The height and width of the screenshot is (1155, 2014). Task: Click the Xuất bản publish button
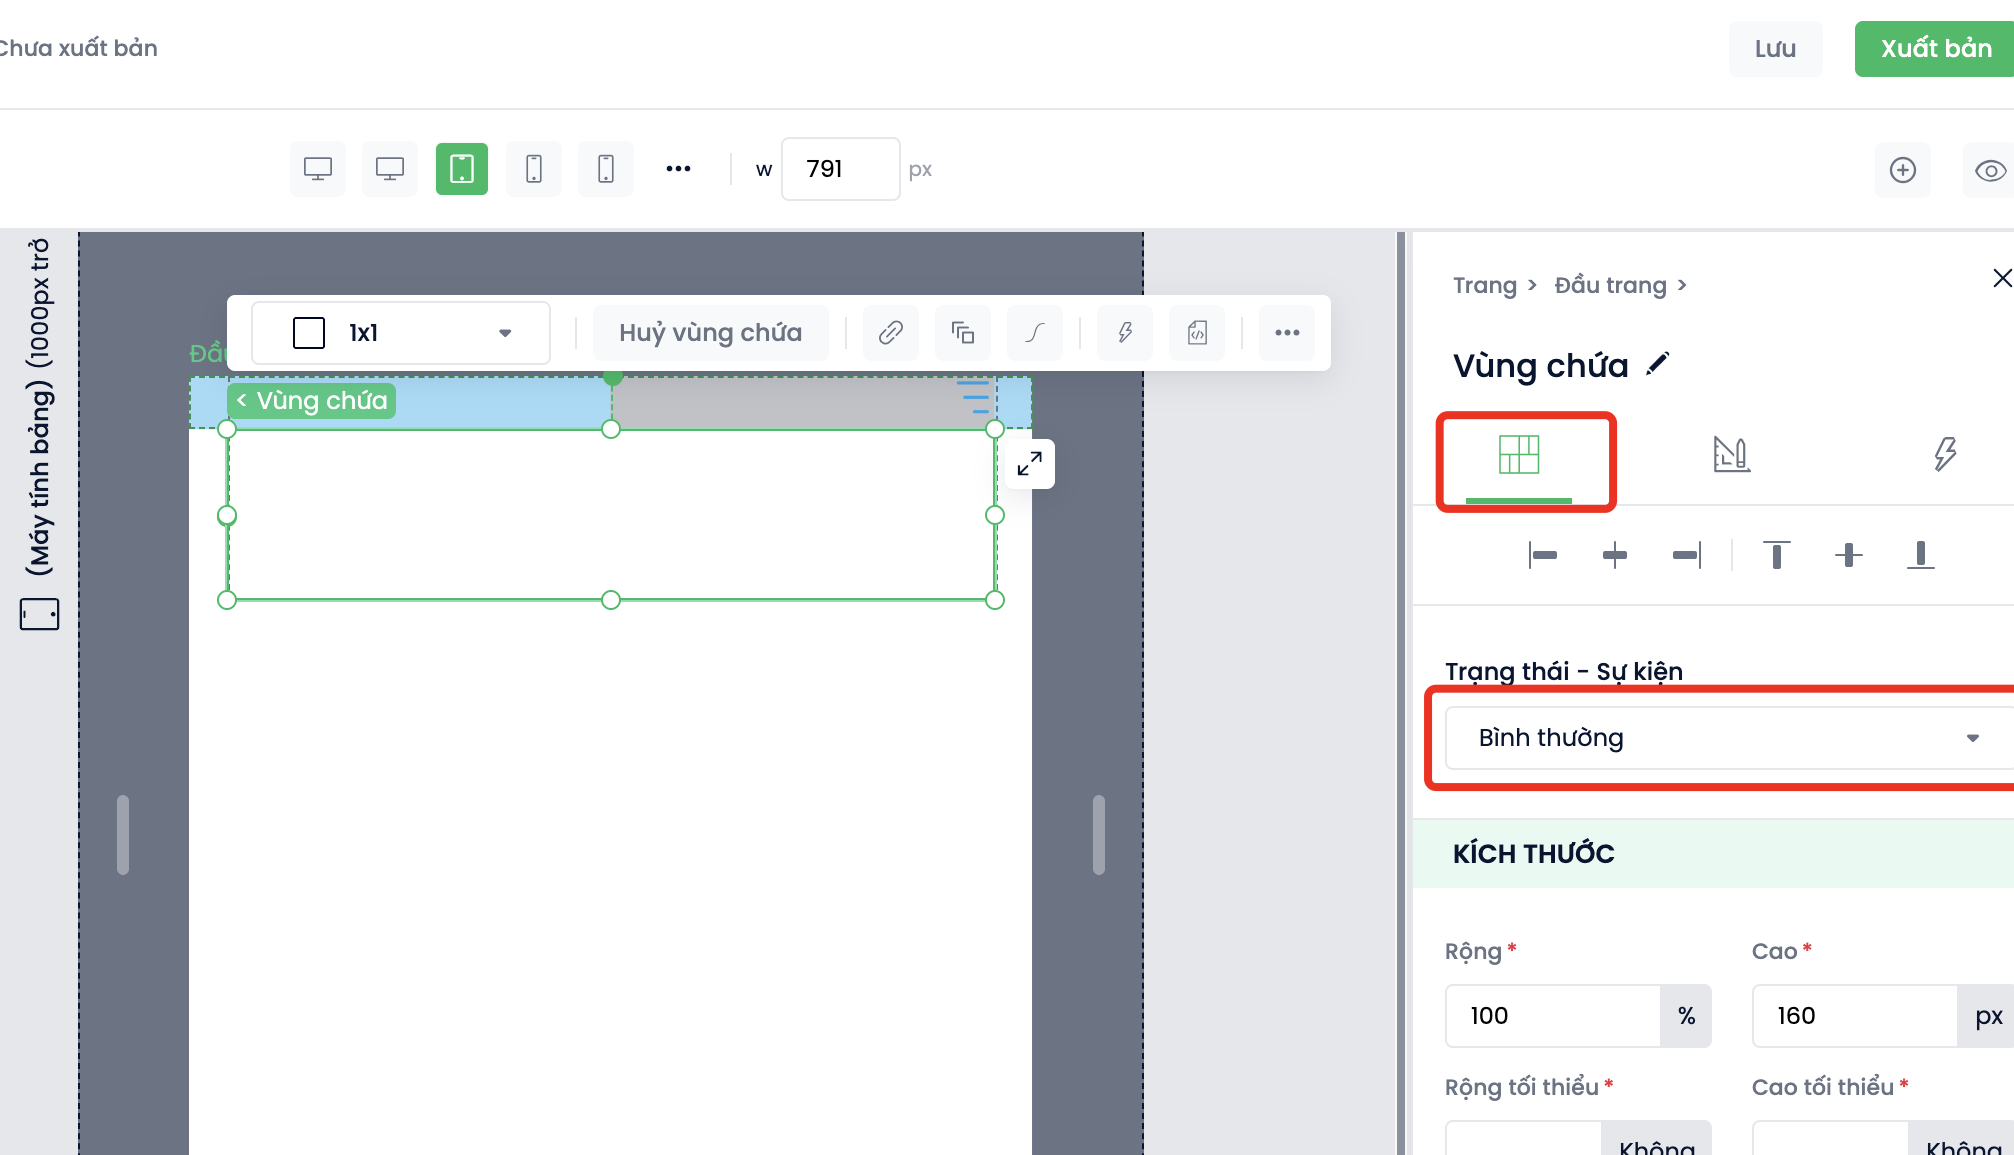coord(1935,48)
